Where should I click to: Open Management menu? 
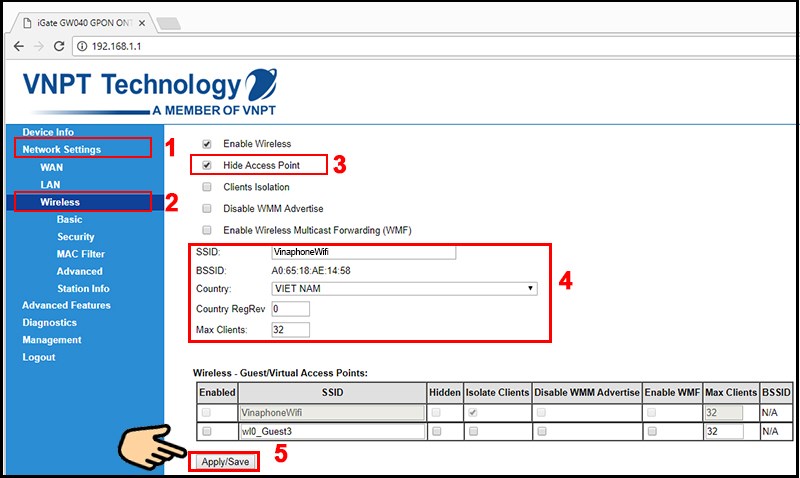click(x=52, y=340)
